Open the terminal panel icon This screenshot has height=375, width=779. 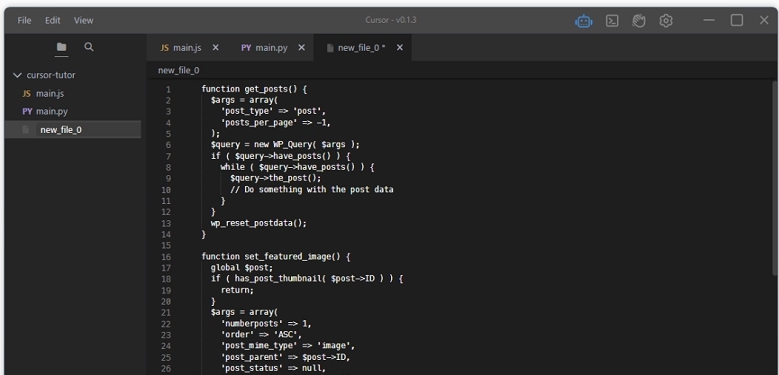tap(612, 21)
